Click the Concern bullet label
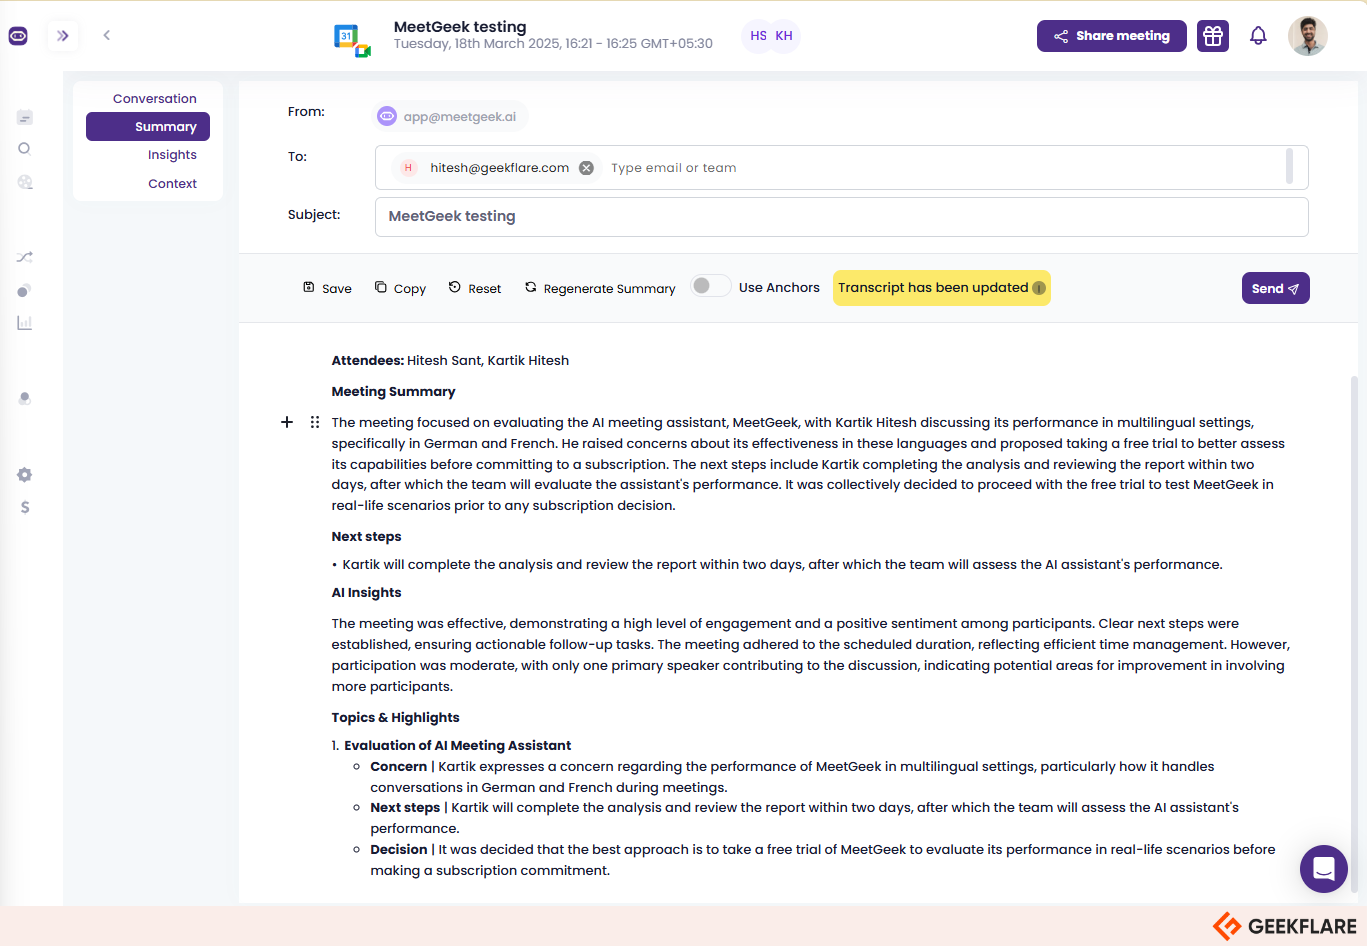Image resolution: width=1367 pixels, height=946 pixels. (x=398, y=767)
